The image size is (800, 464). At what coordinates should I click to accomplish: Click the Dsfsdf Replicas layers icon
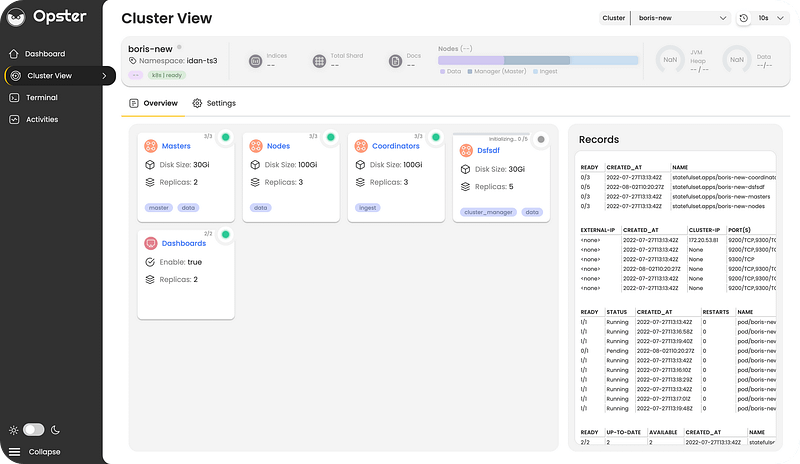pos(465,186)
